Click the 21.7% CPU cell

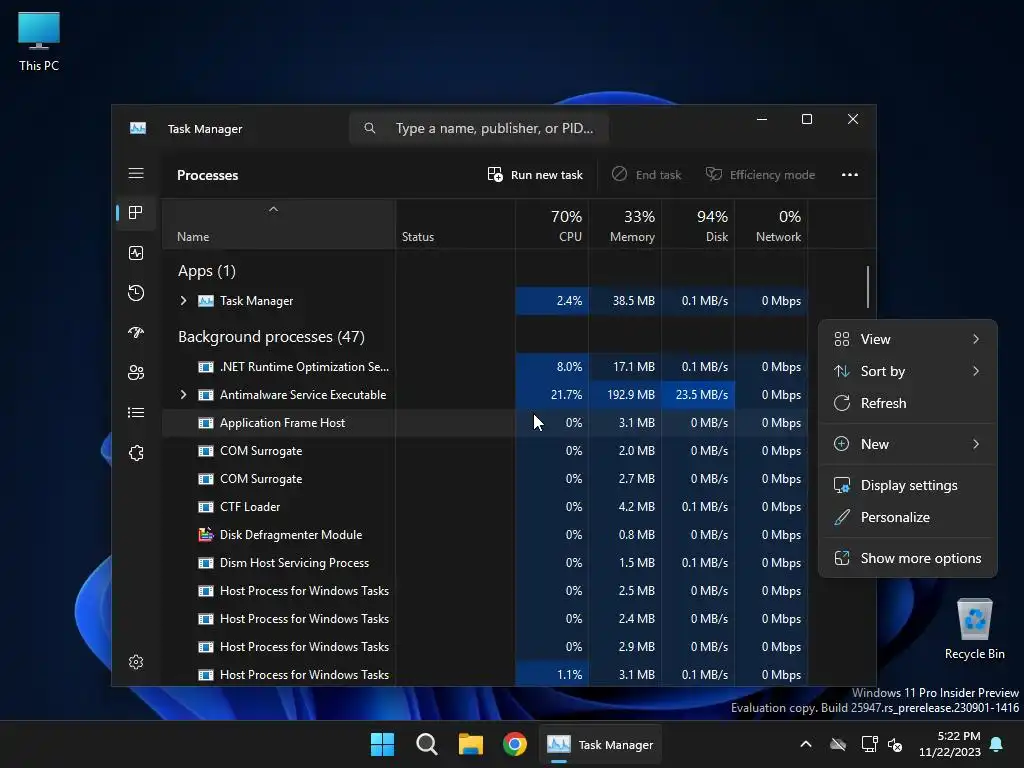point(552,394)
